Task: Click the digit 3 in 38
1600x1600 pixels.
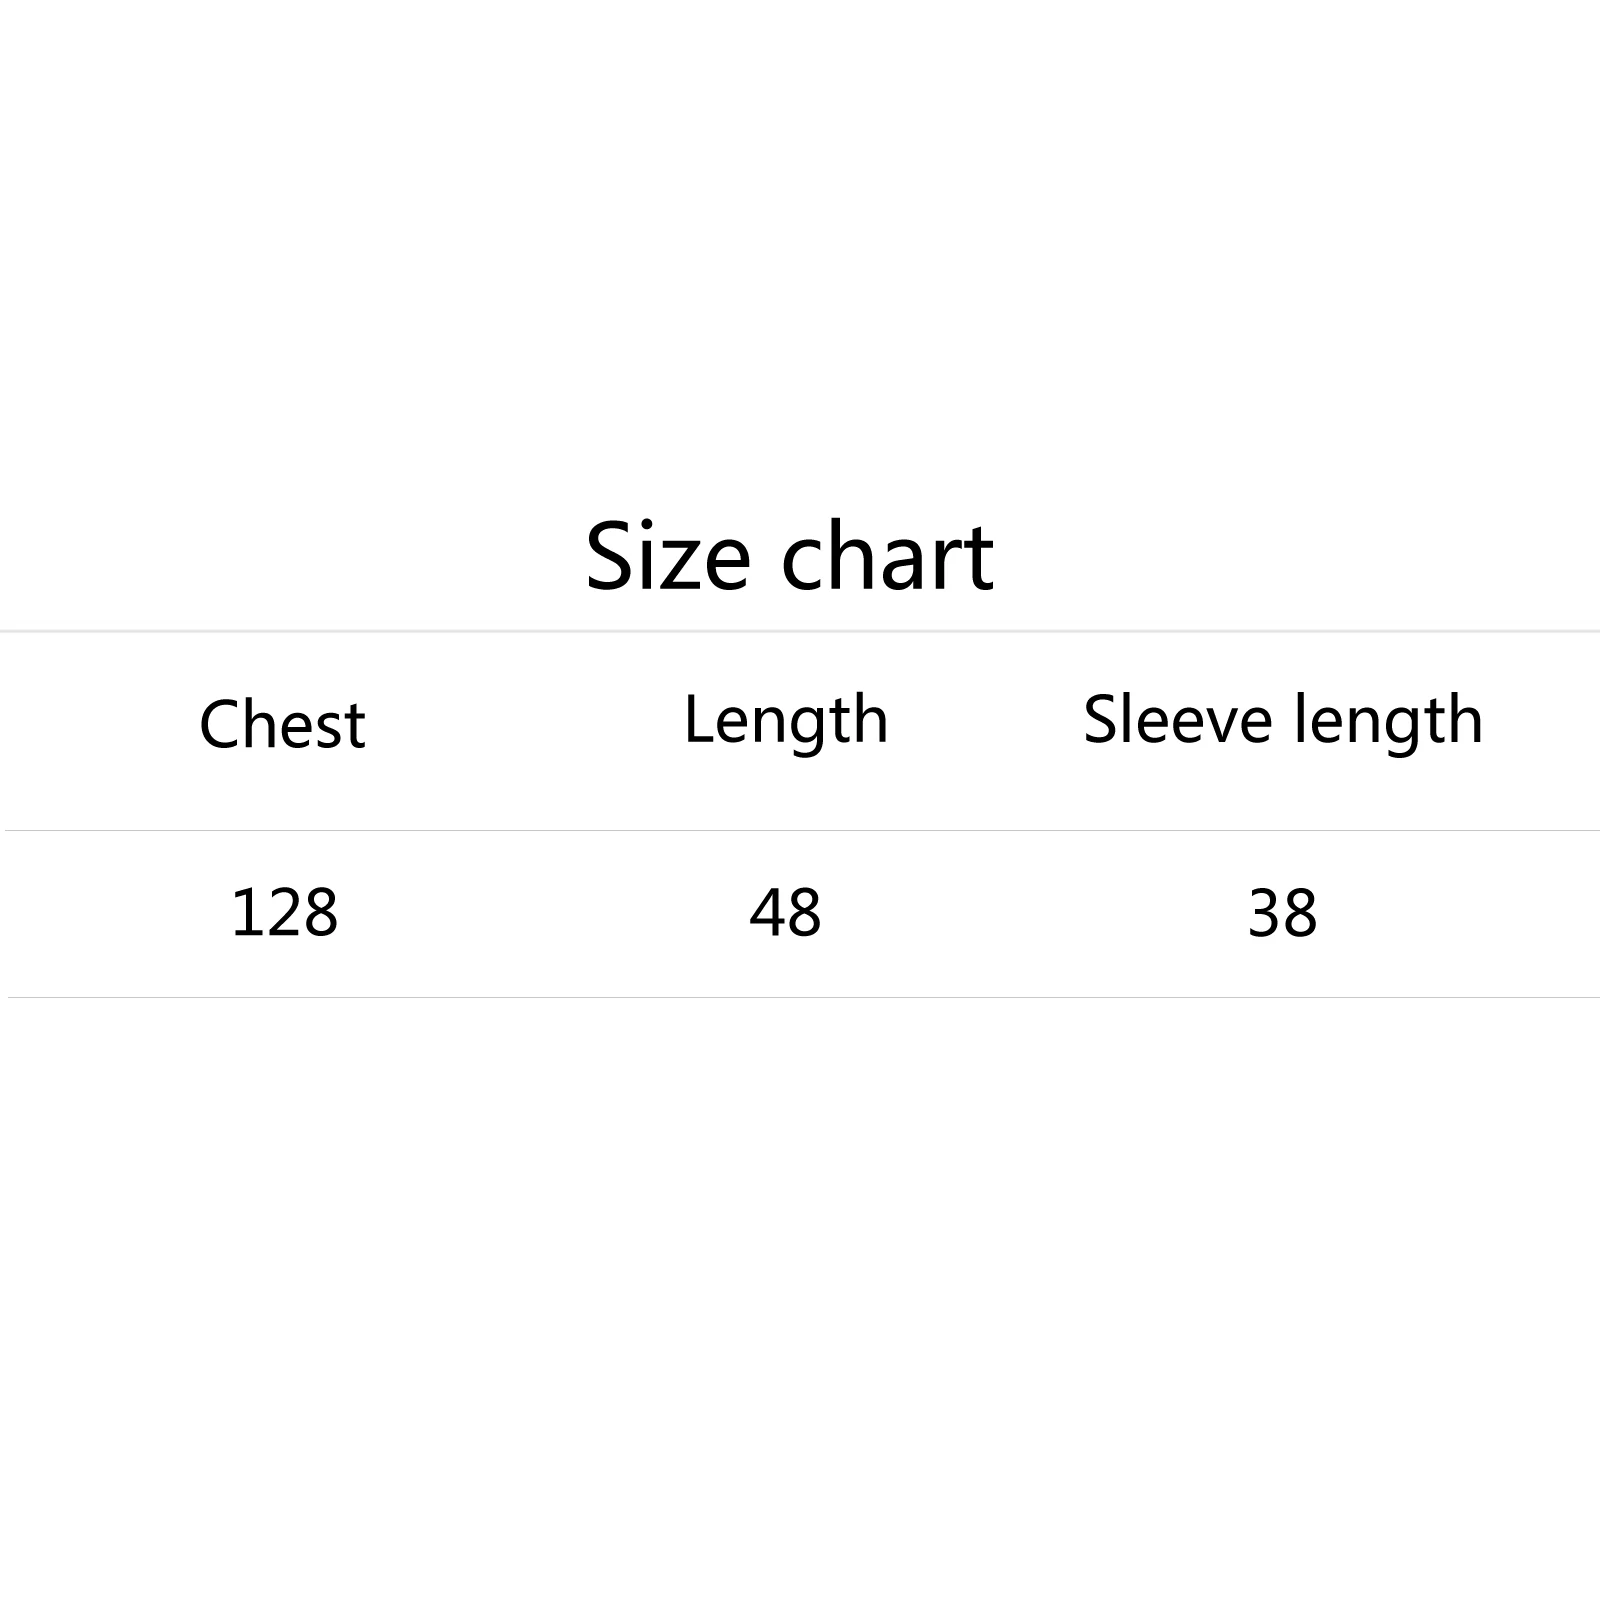Action: (1264, 912)
